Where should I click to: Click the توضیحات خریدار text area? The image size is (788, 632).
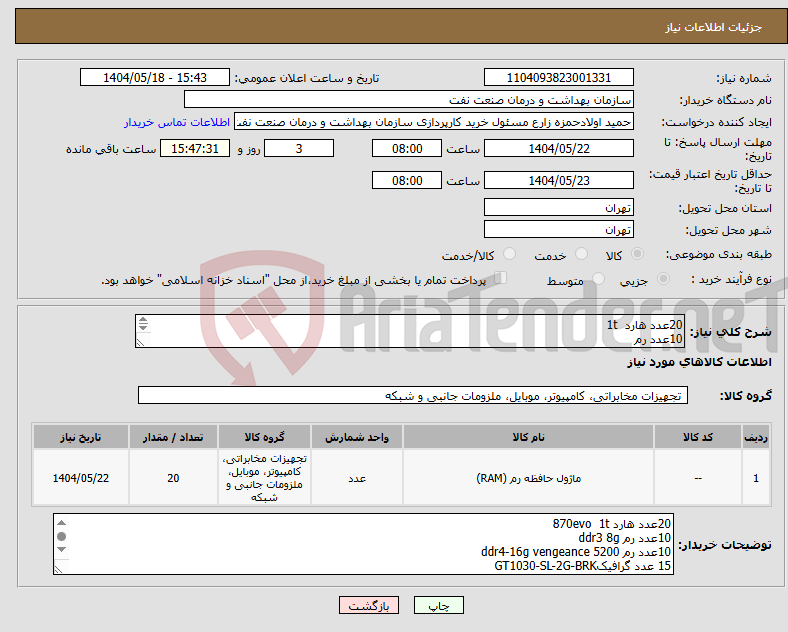coord(363,544)
